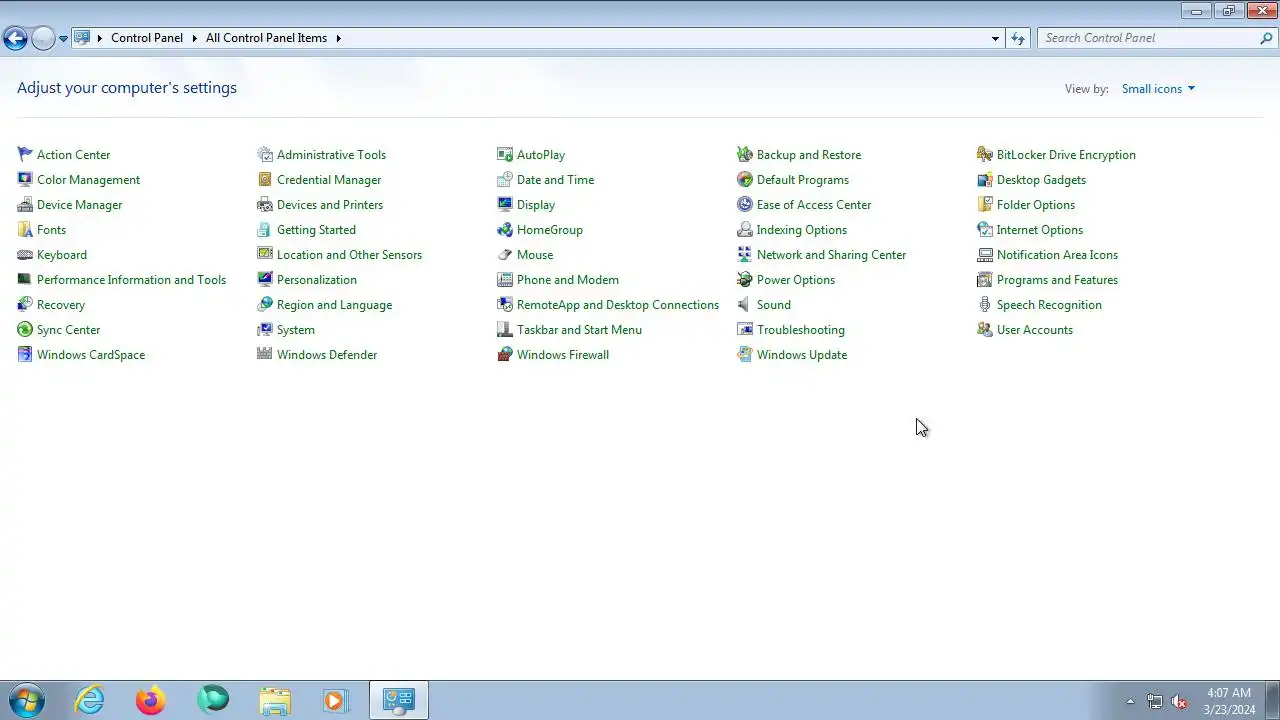Open Programs and Features link
Viewport: 1280px width, 720px height.
click(1057, 280)
